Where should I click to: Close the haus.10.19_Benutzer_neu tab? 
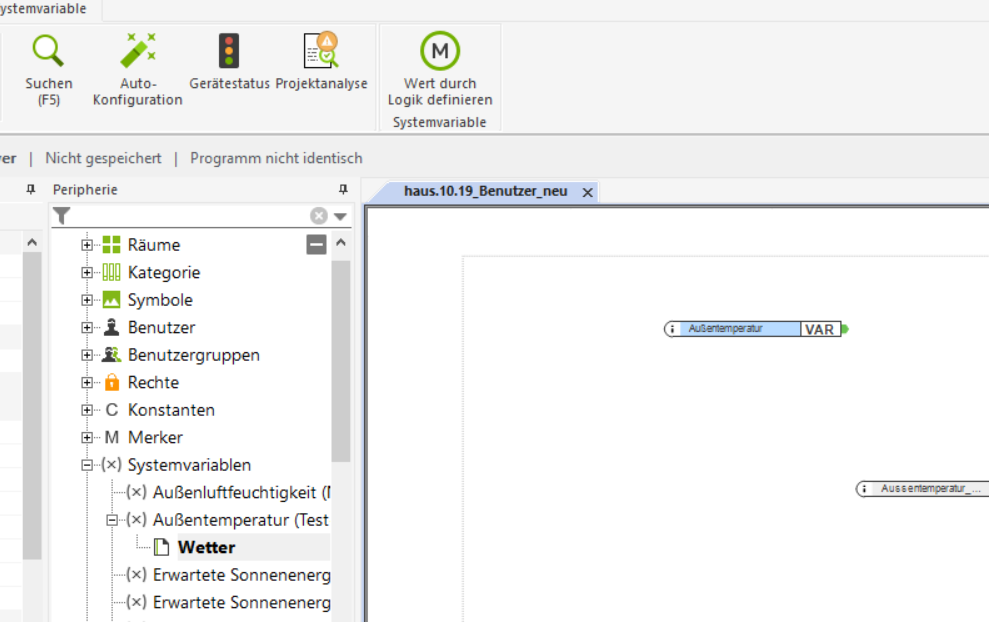point(587,192)
